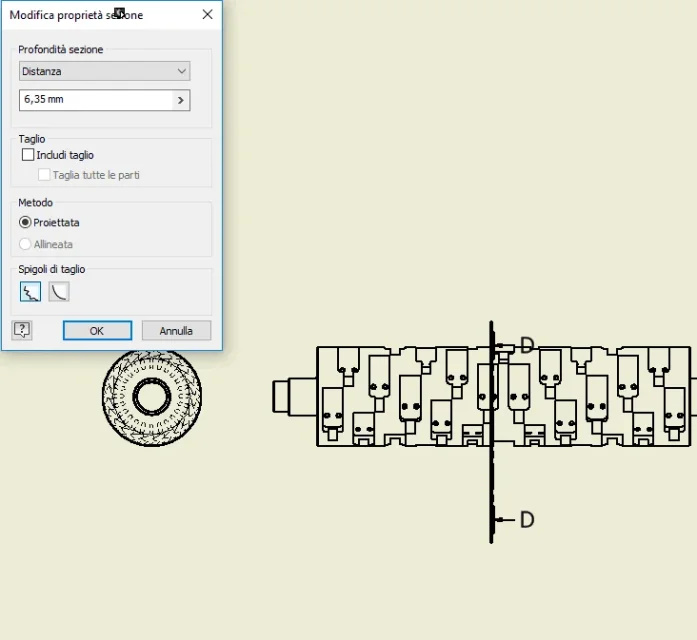Click the upper D section arrow label

click(x=527, y=345)
